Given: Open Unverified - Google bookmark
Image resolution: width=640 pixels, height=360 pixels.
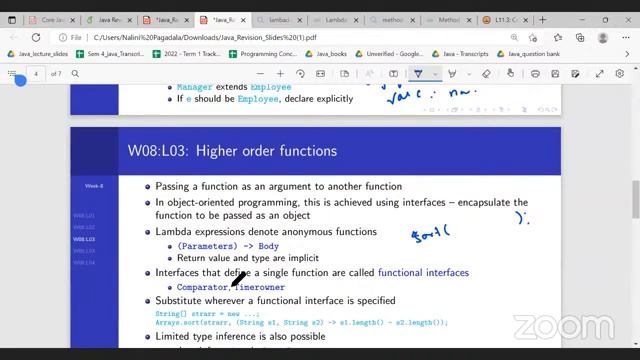Looking at the screenshot, I should click(x=389, y=54).
